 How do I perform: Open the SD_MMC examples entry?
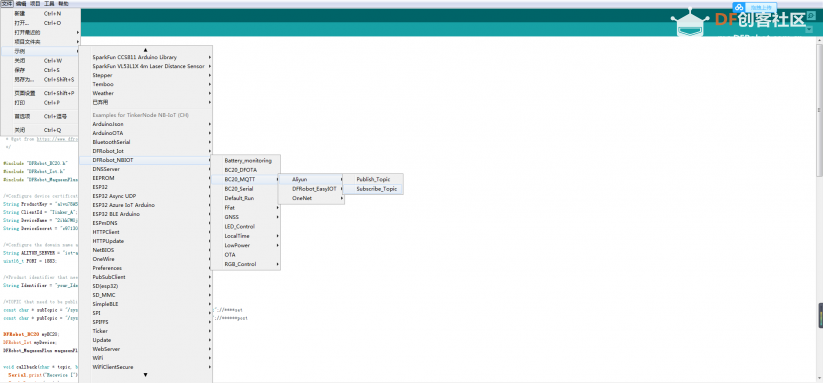(145, 295)
